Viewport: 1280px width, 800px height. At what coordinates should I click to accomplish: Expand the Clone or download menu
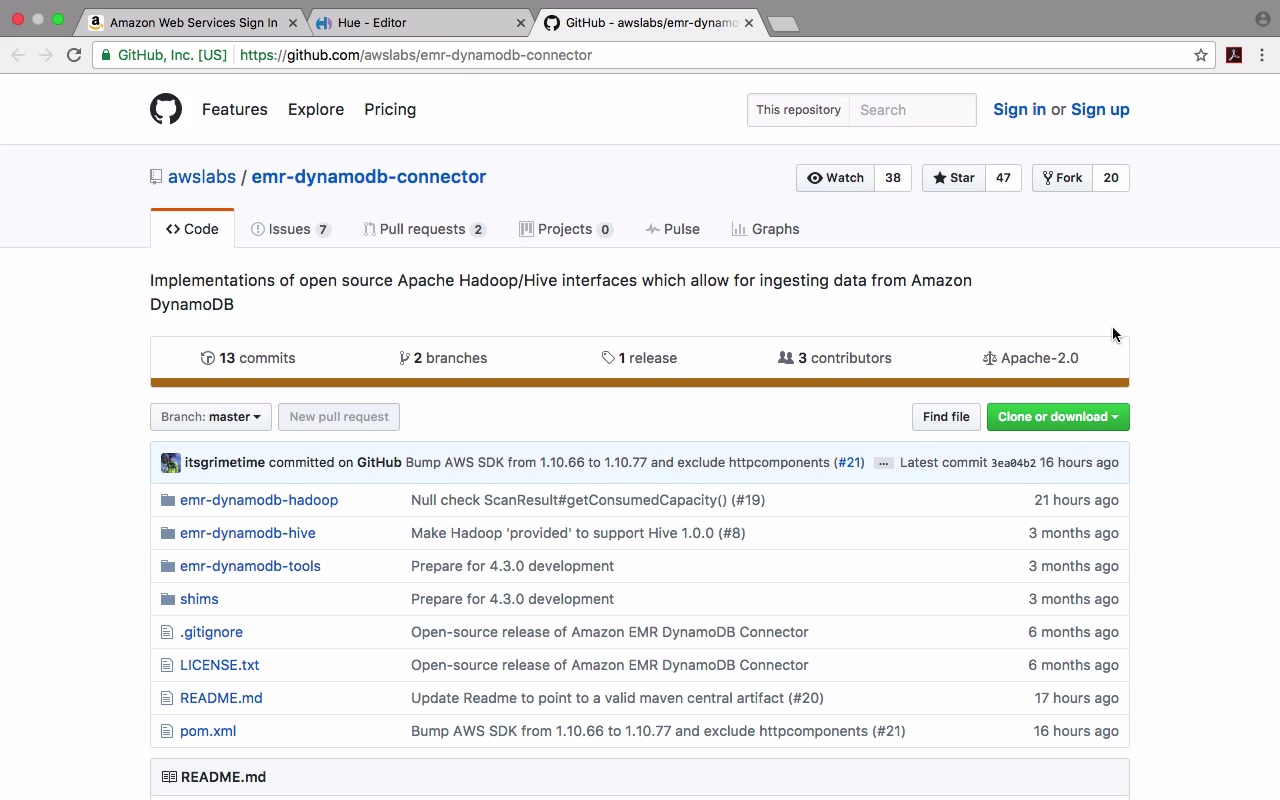1057,417
